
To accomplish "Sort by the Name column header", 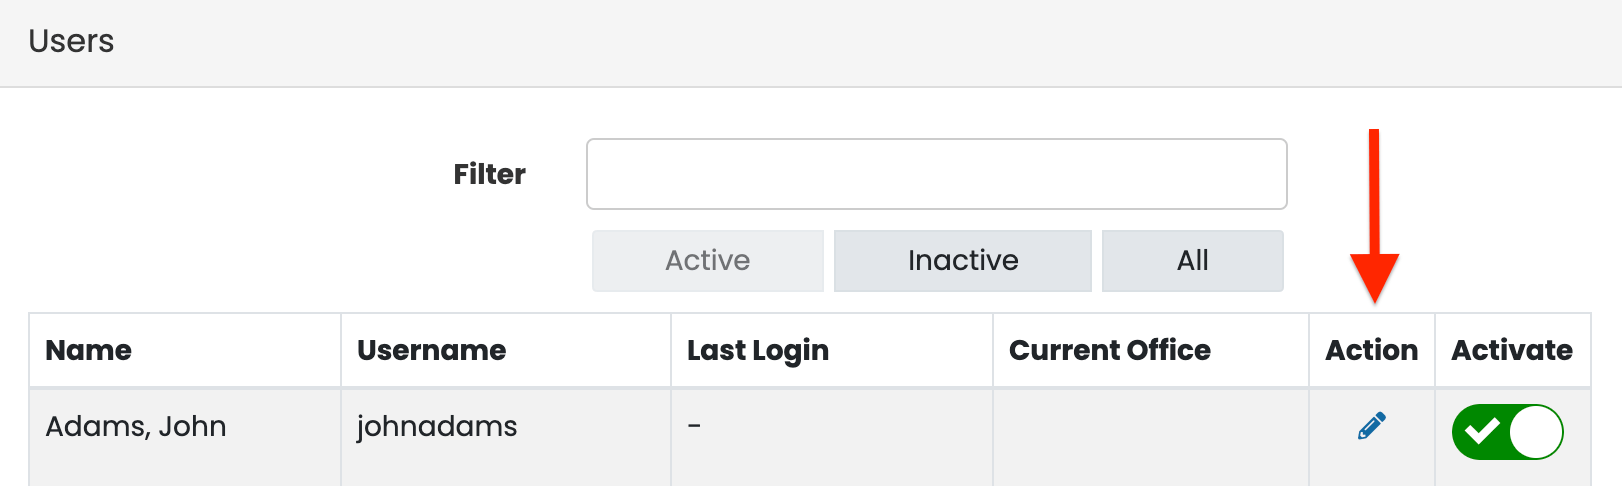I will point(89,350).
